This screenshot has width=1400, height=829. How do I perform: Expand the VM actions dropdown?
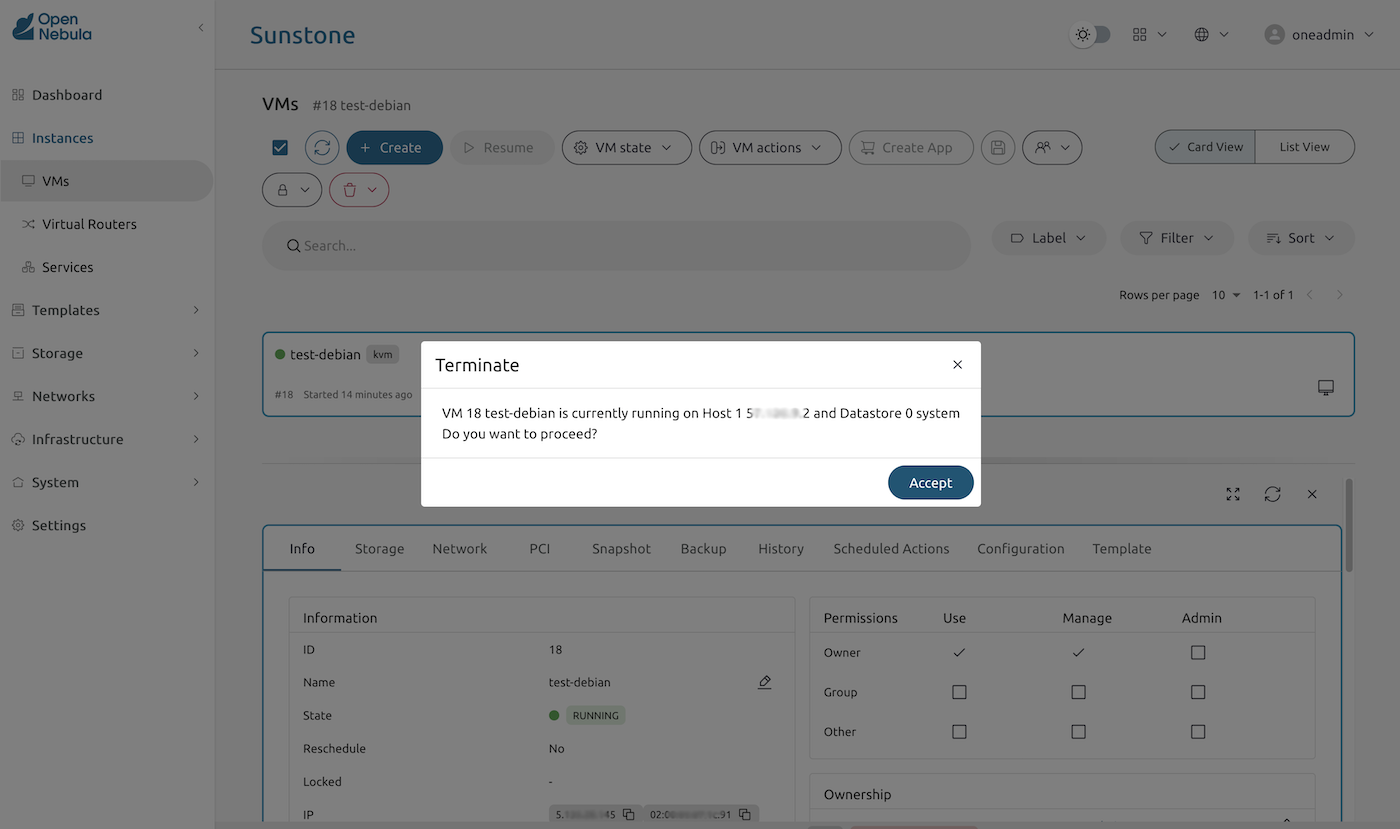pos(766,148)
